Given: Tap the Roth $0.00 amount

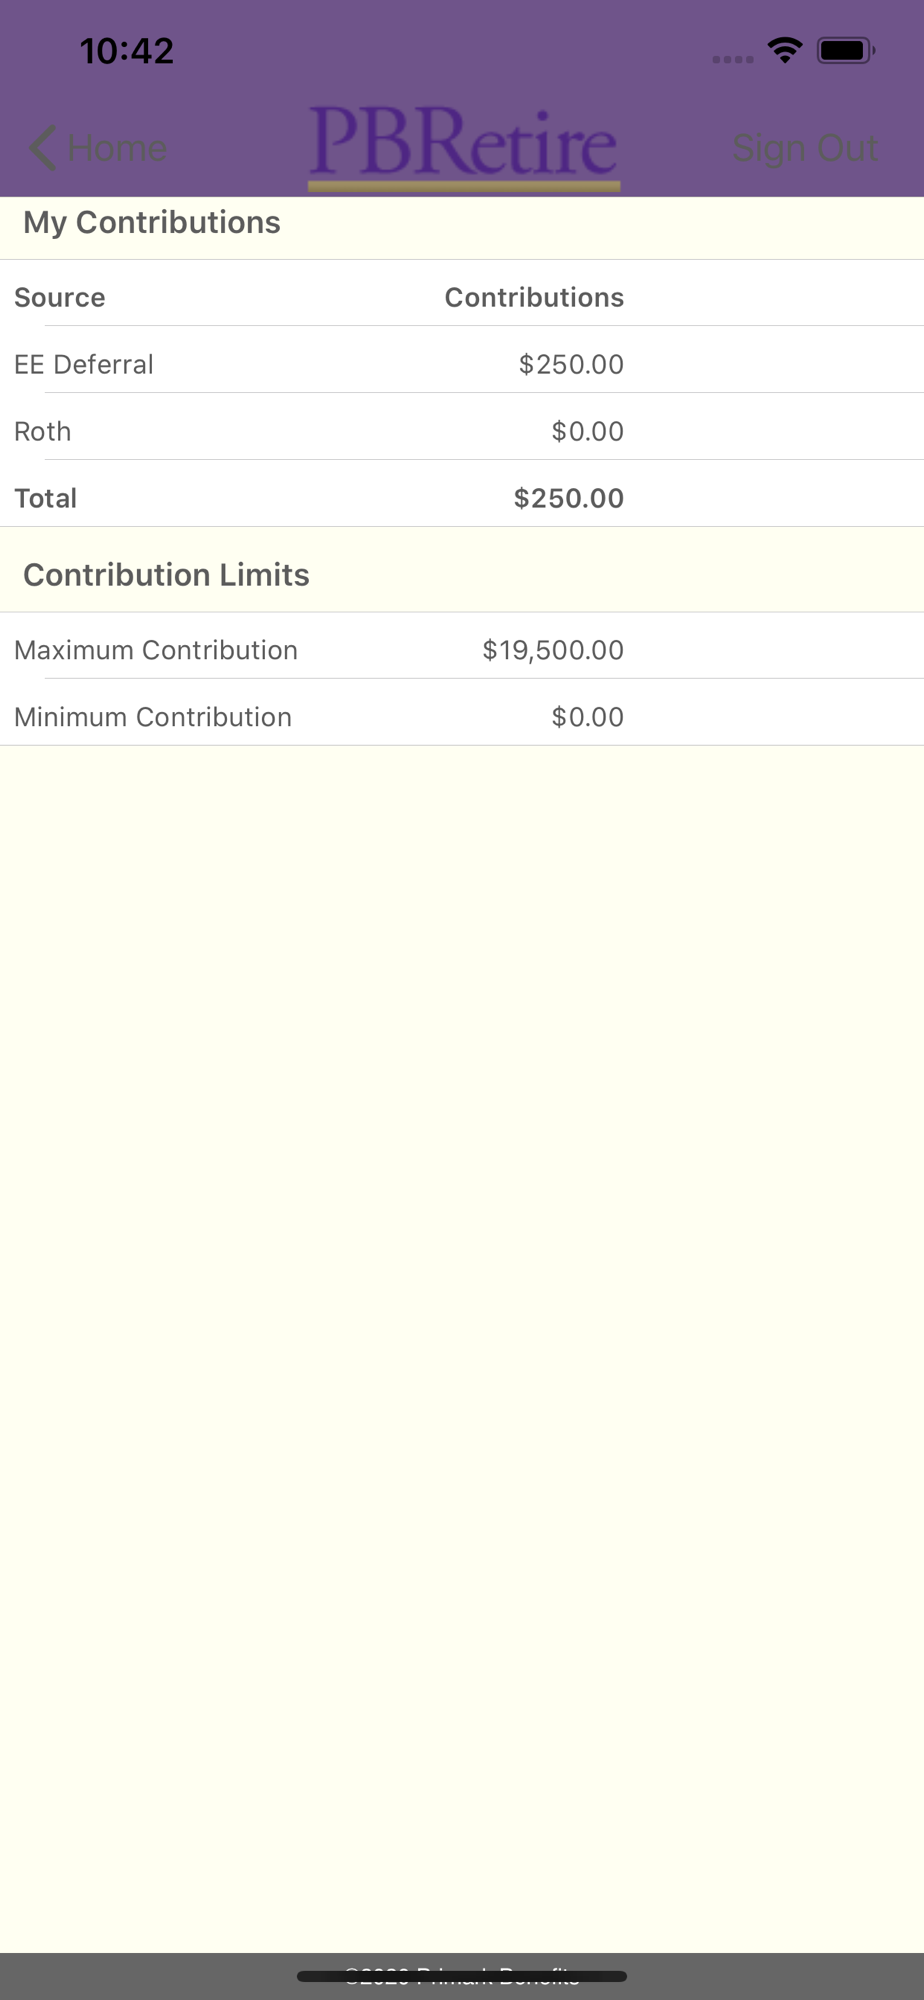Looking at the screenshot, I should (x=588, y=431).
